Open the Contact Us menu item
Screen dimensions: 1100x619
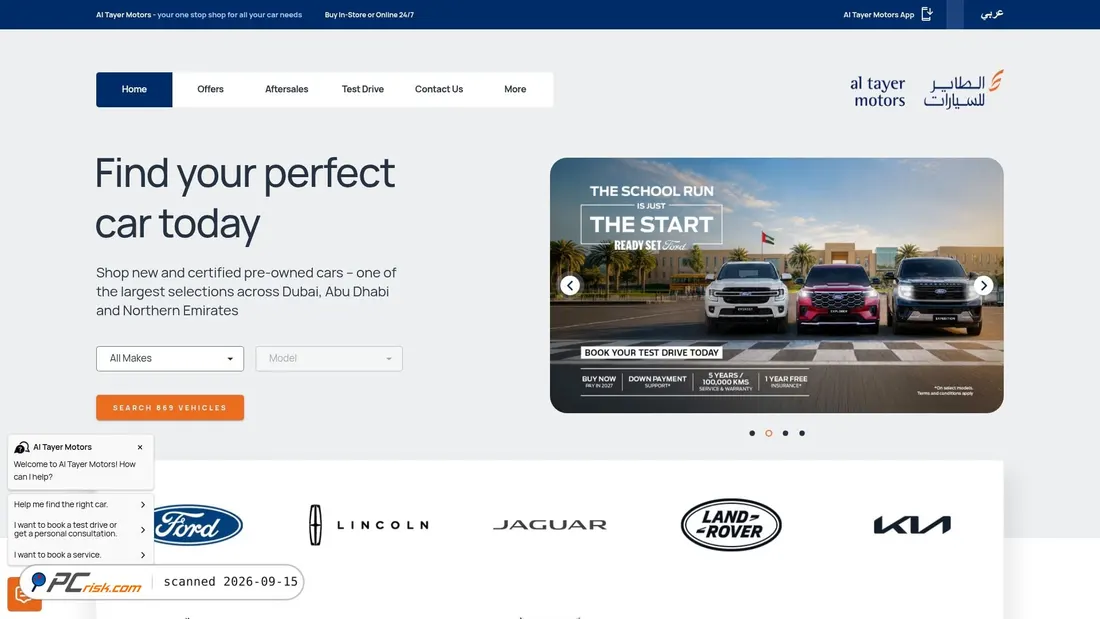(438, 89)
